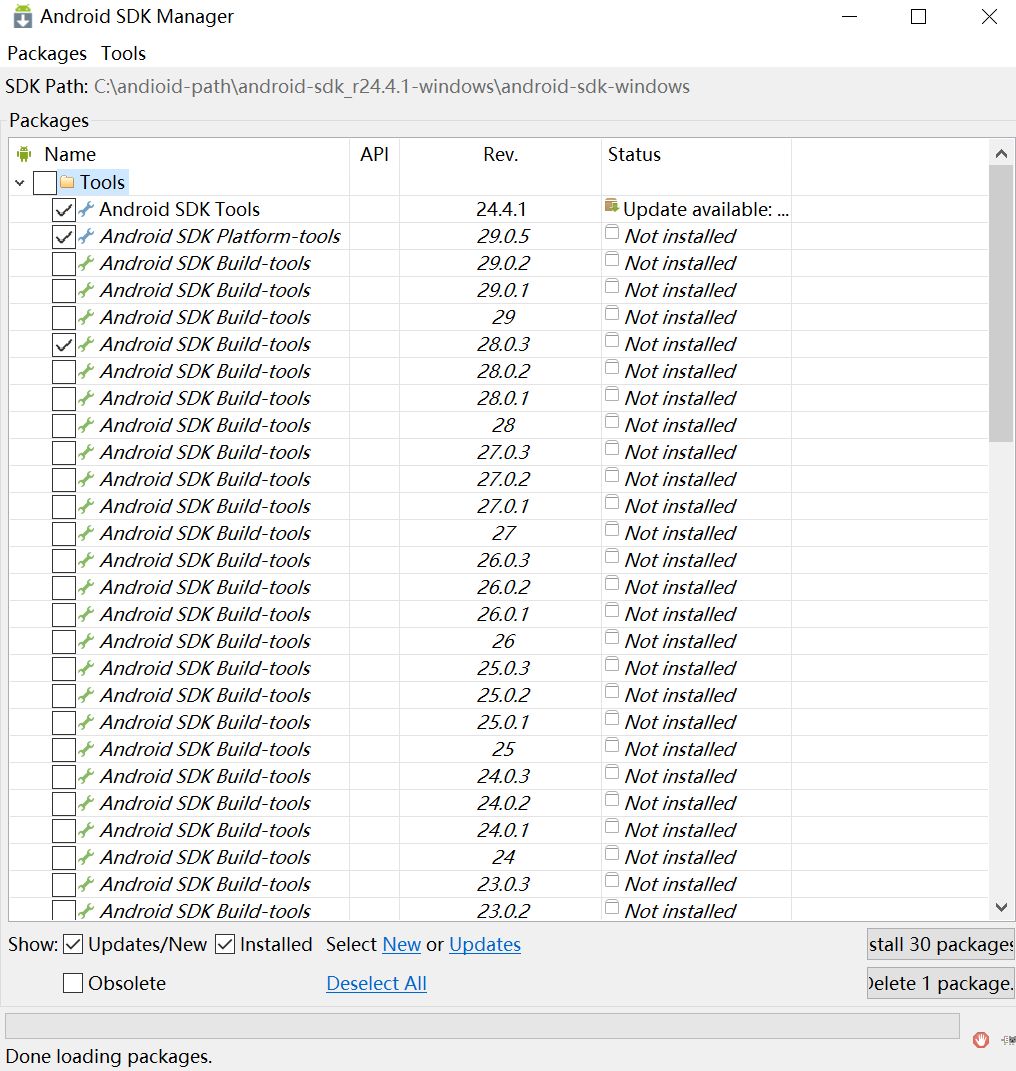Click wrench icon beside Android SDK Platform-tools
The width and height of the screenshot is (1016, 1071).
(86, 236)
